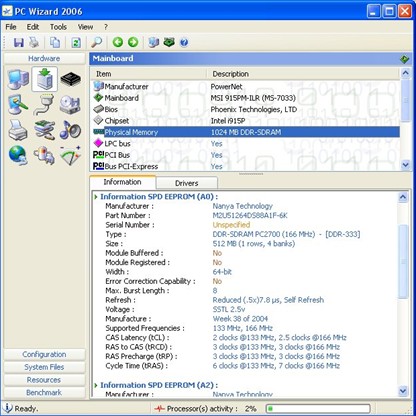
Task: Click information pane scroll up arrow
Action: 403,197
